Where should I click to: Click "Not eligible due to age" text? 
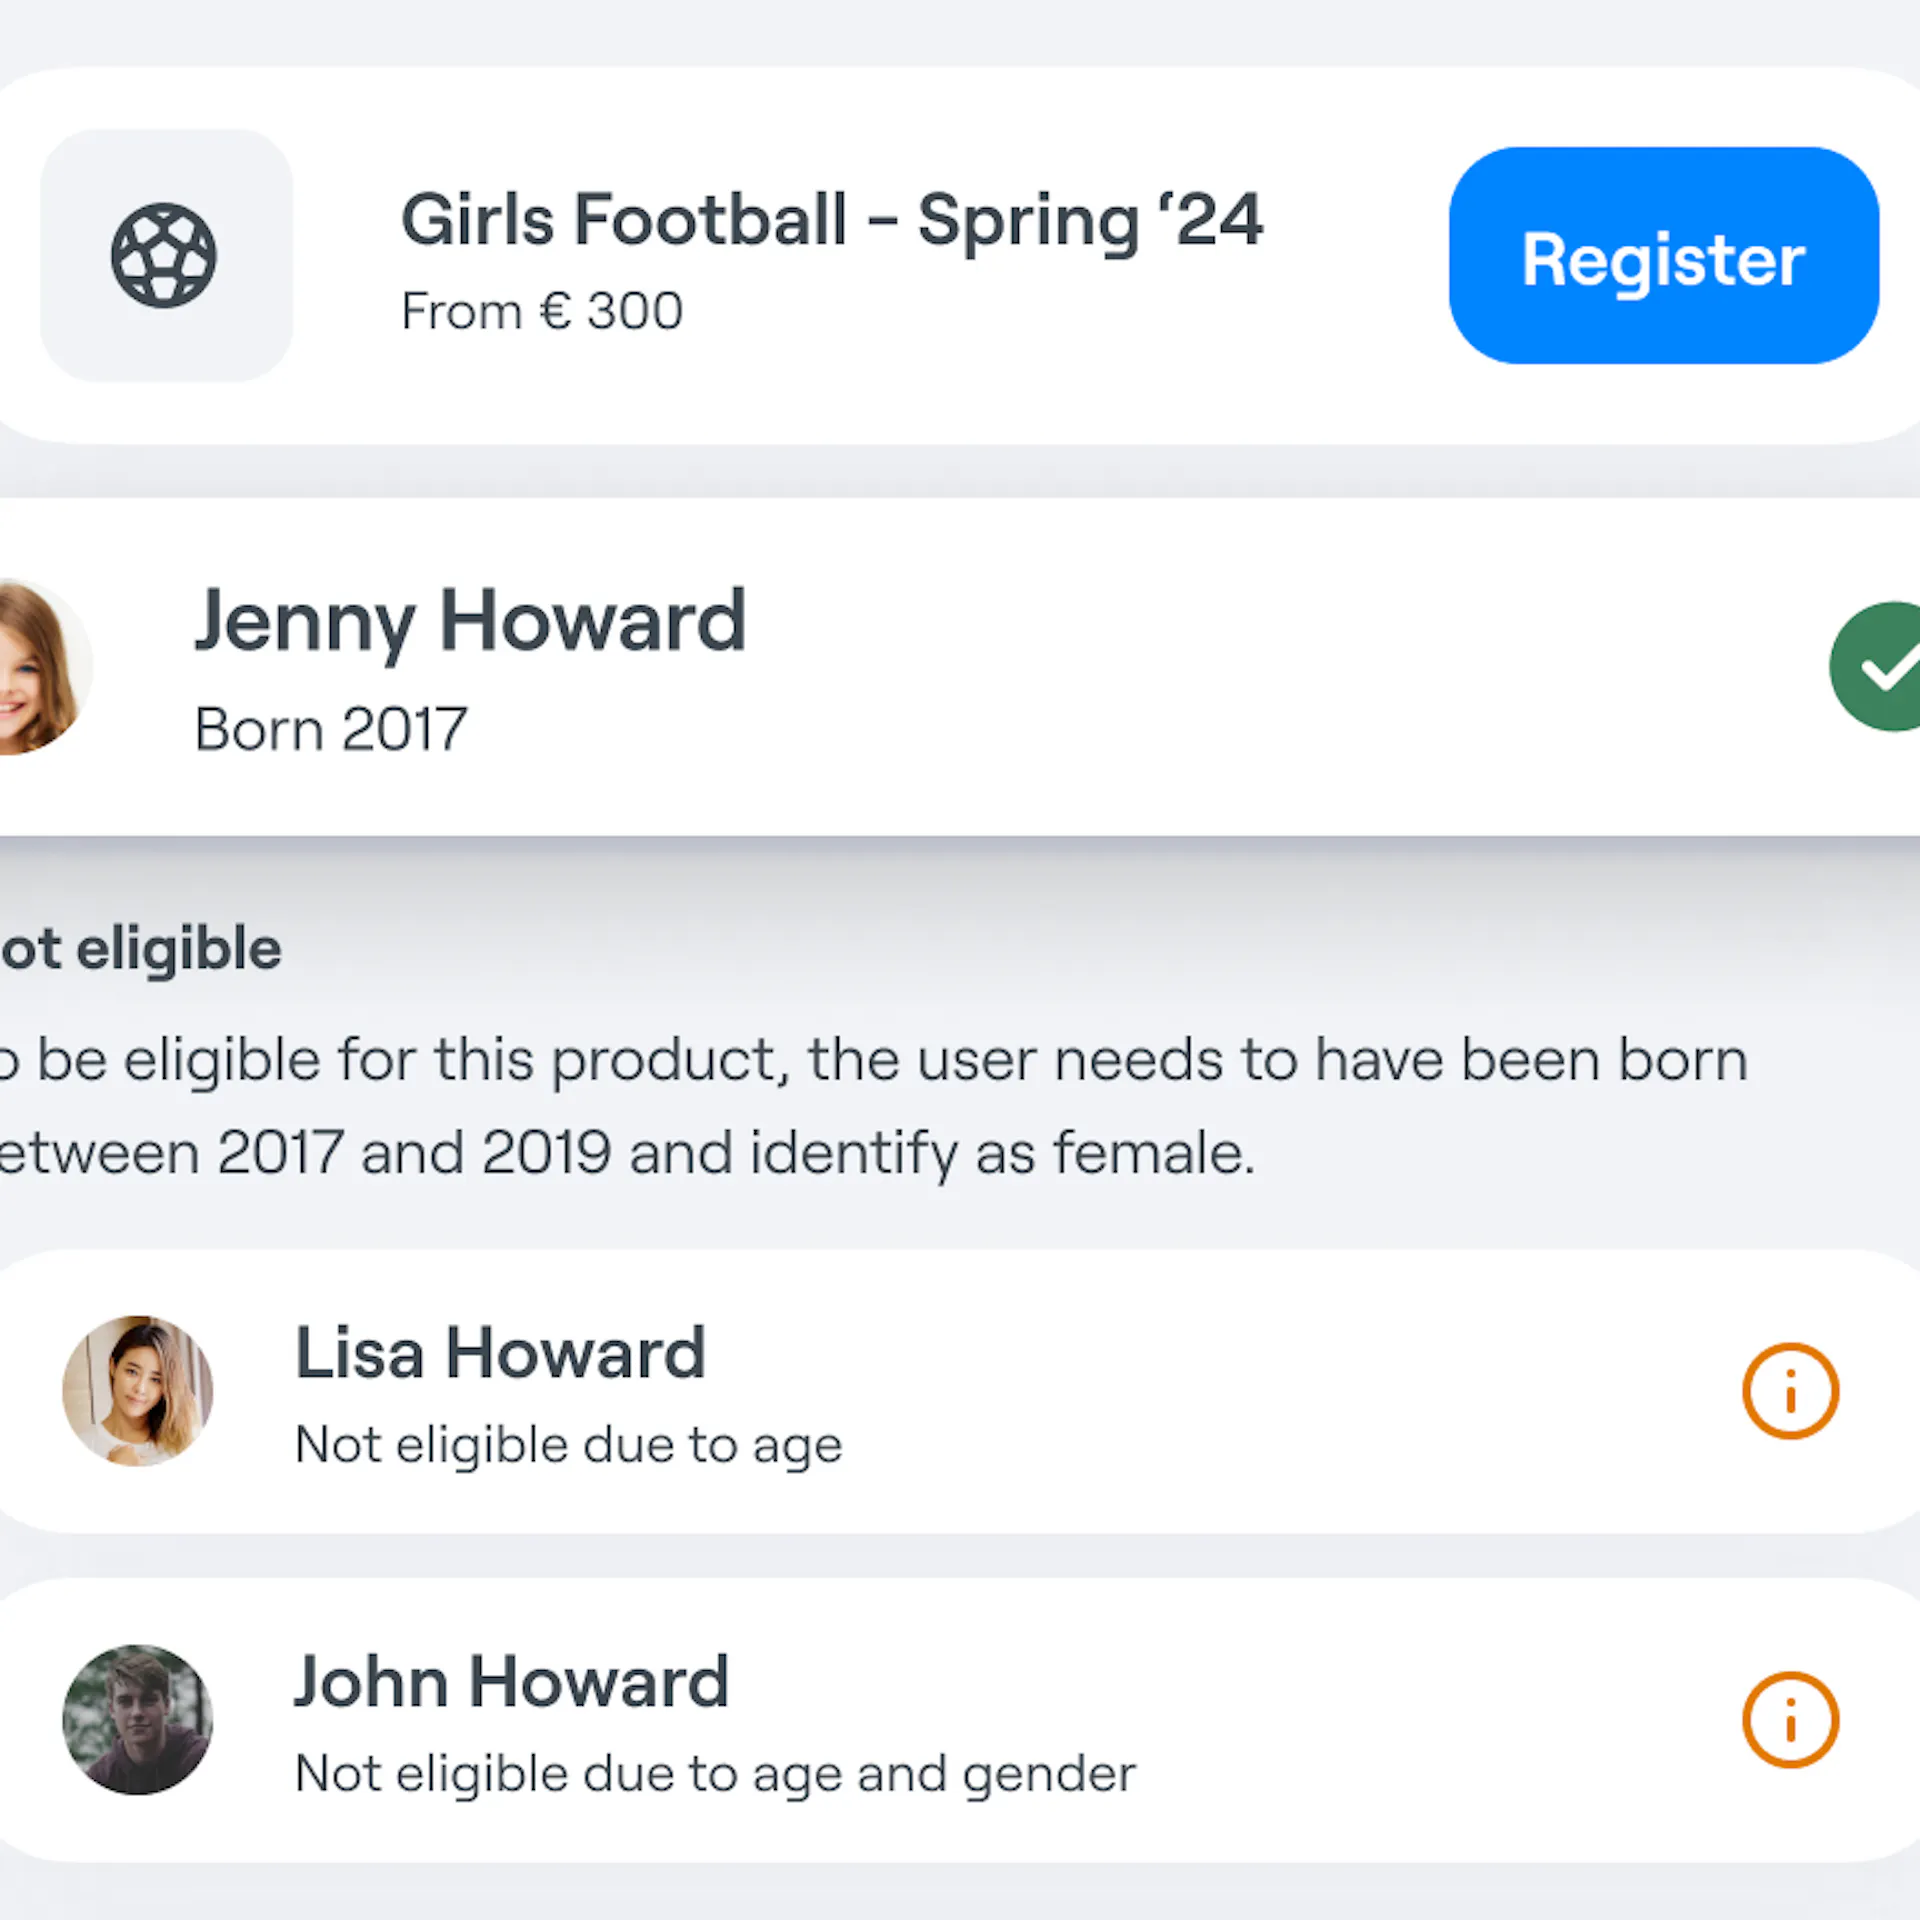point(568,1445)
